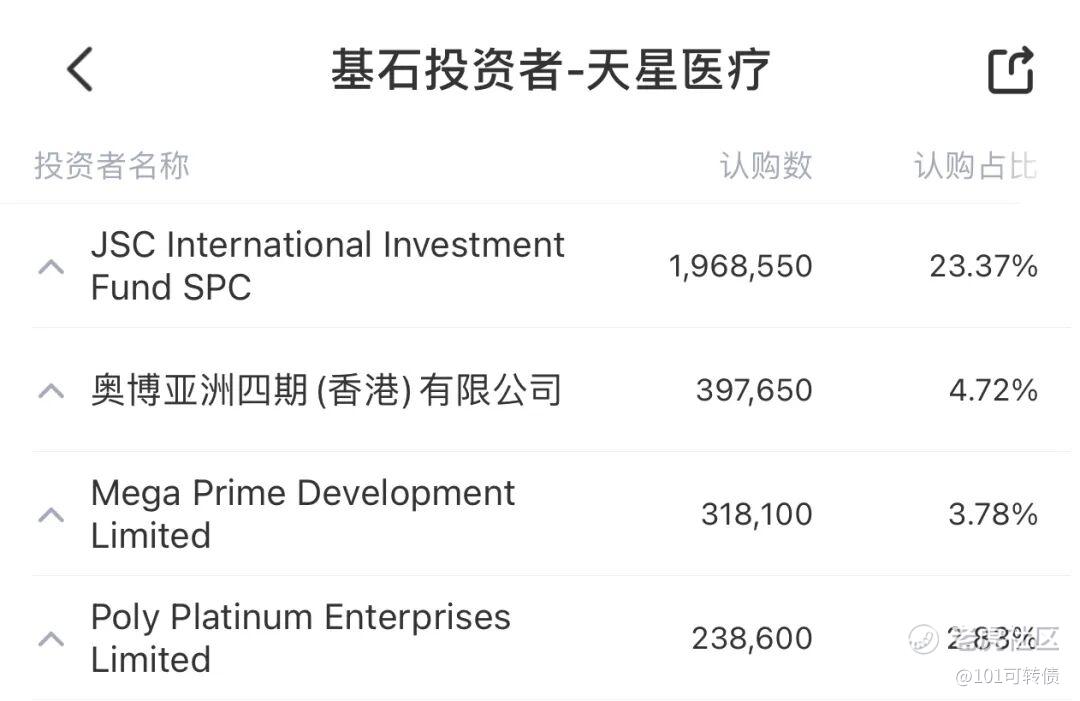Tap the back arrow icon
Viewport: 1080px width, 701px height.
(x=80, y=70)
